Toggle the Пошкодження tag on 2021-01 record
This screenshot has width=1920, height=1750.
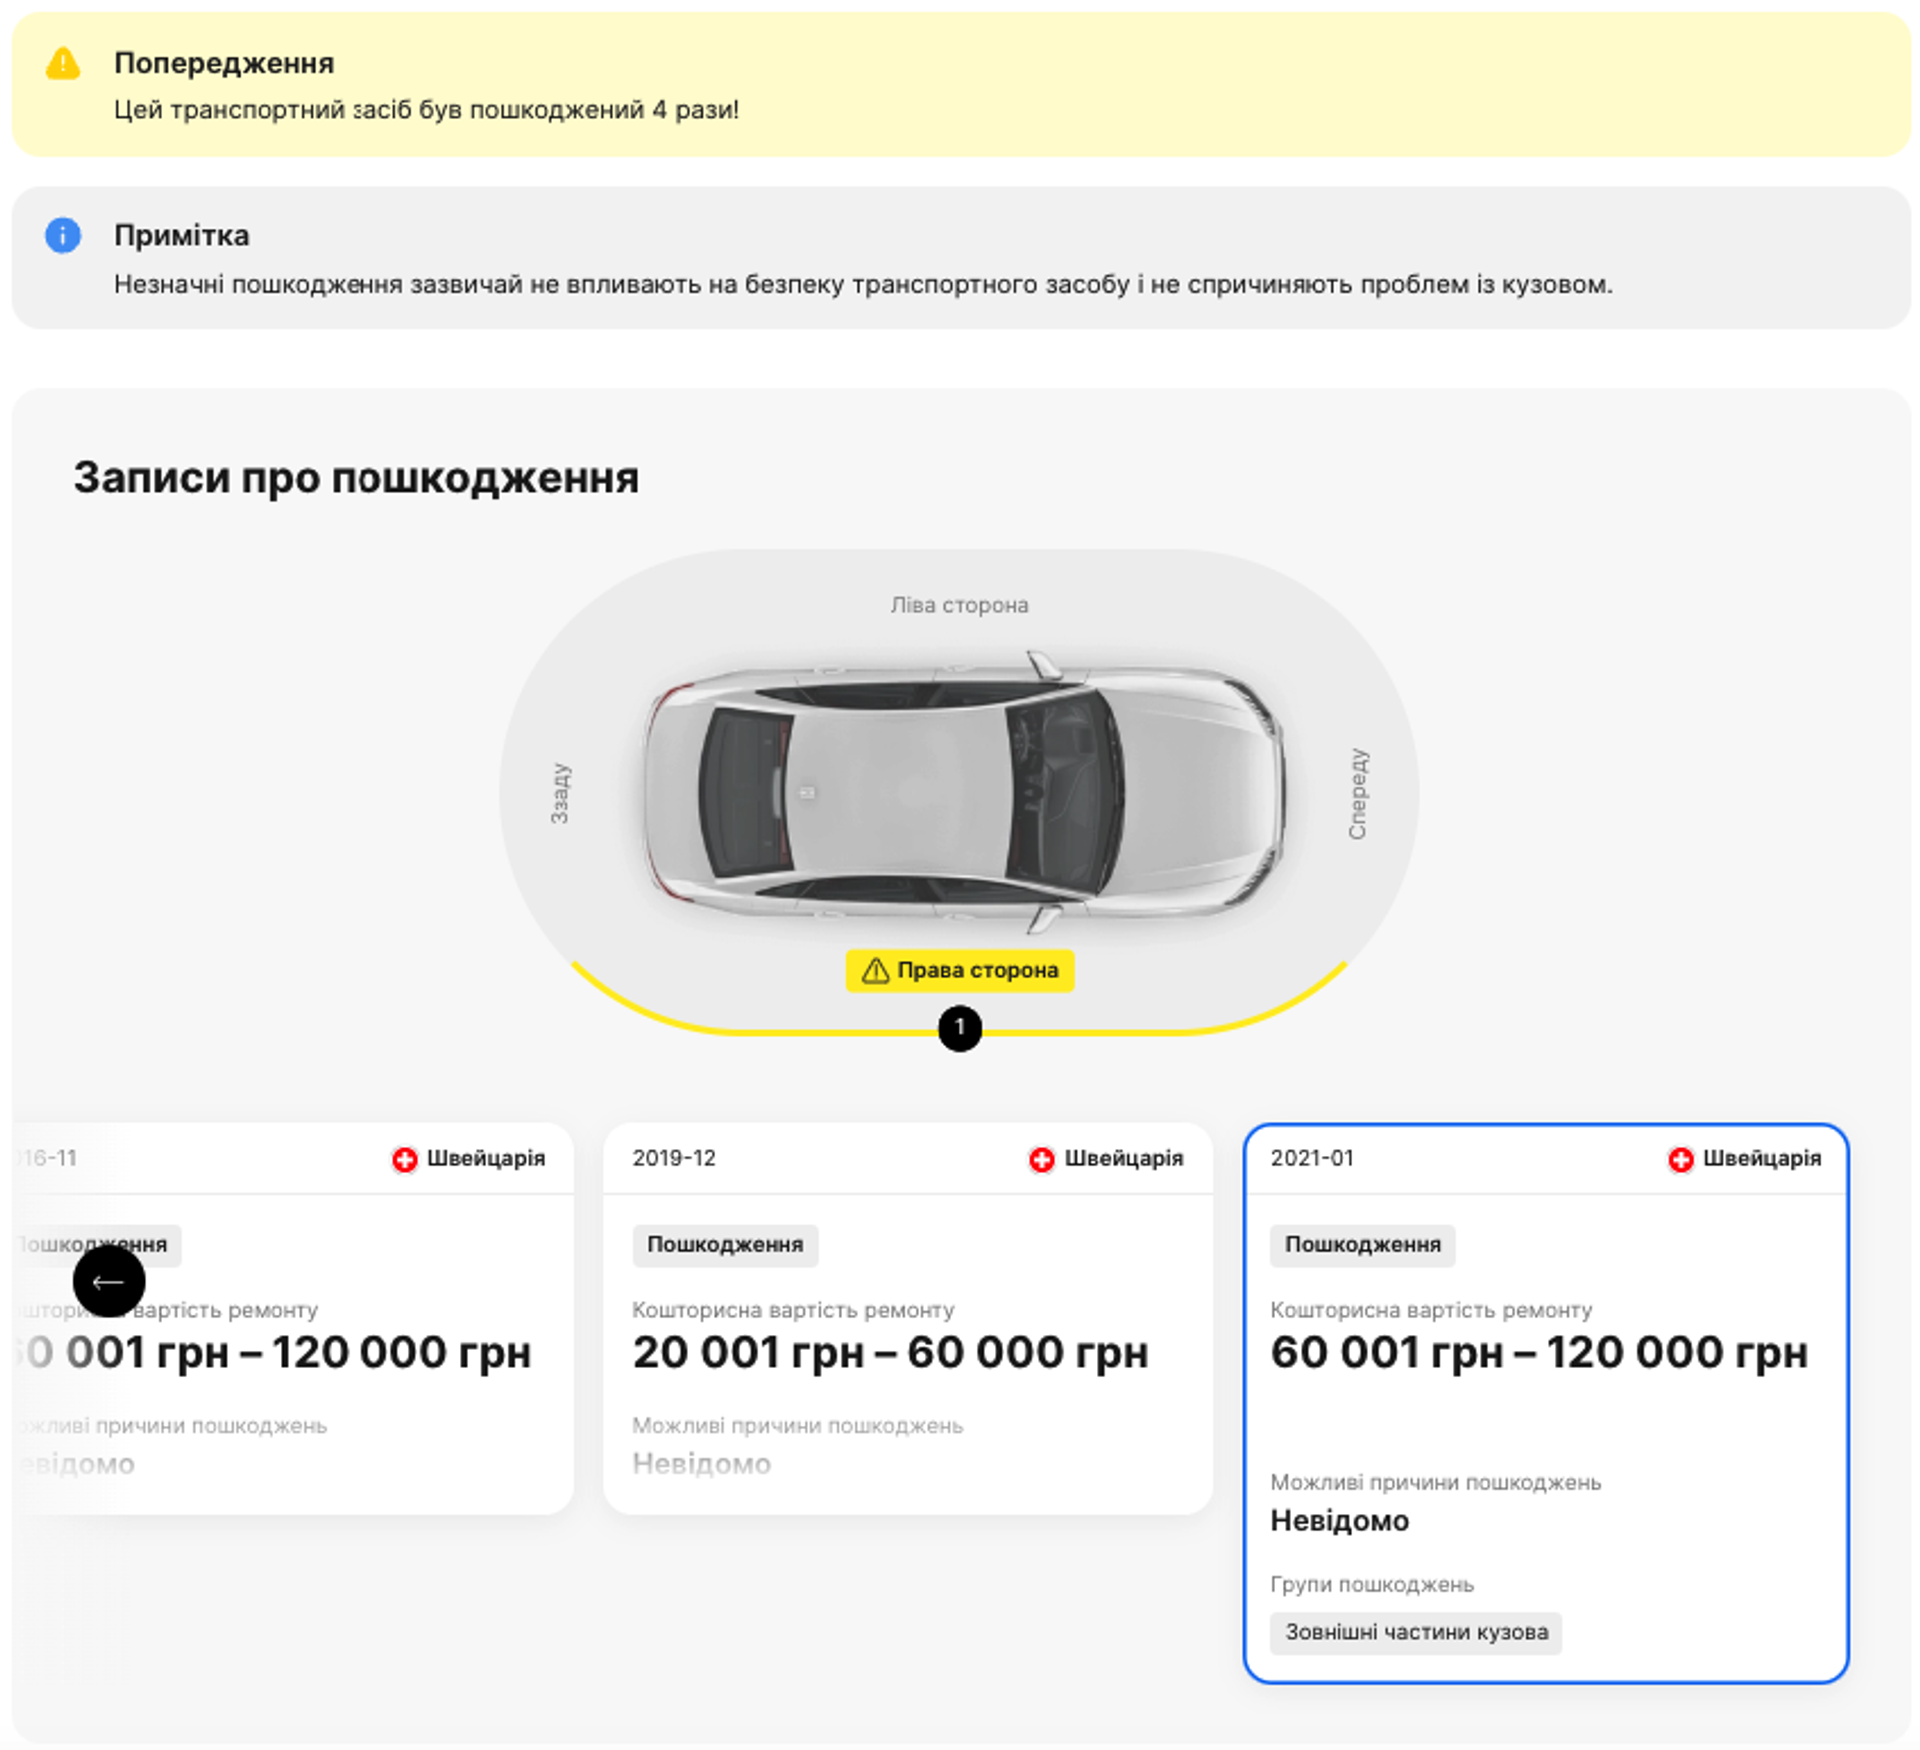pos(1362,1245)
